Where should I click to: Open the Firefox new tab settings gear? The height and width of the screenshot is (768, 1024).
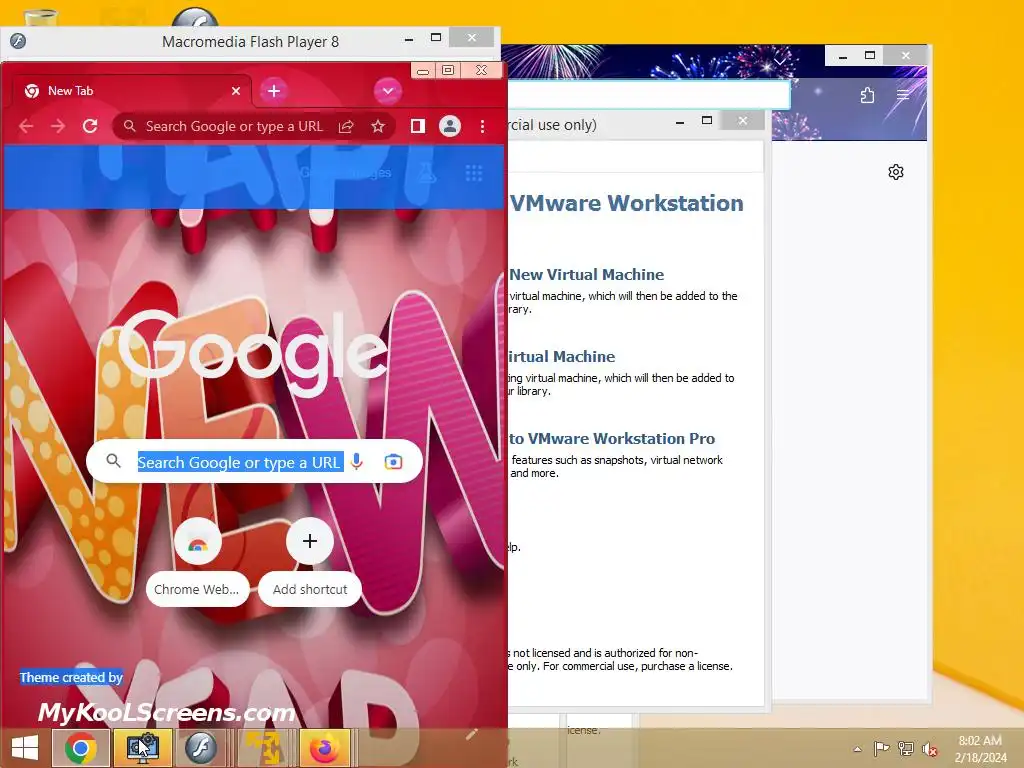click(896, 172)
